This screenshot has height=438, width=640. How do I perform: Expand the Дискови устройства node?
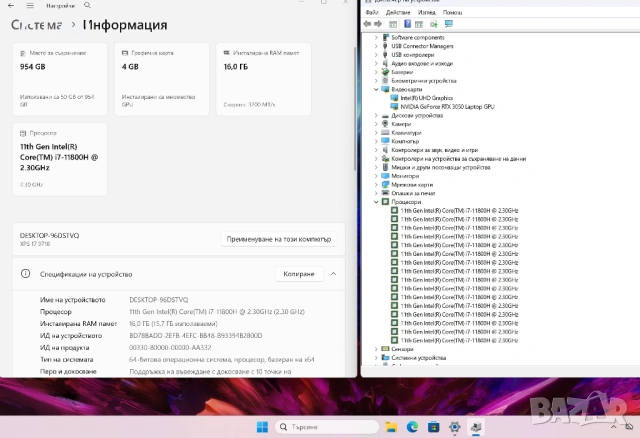click(x=376, y=115)
